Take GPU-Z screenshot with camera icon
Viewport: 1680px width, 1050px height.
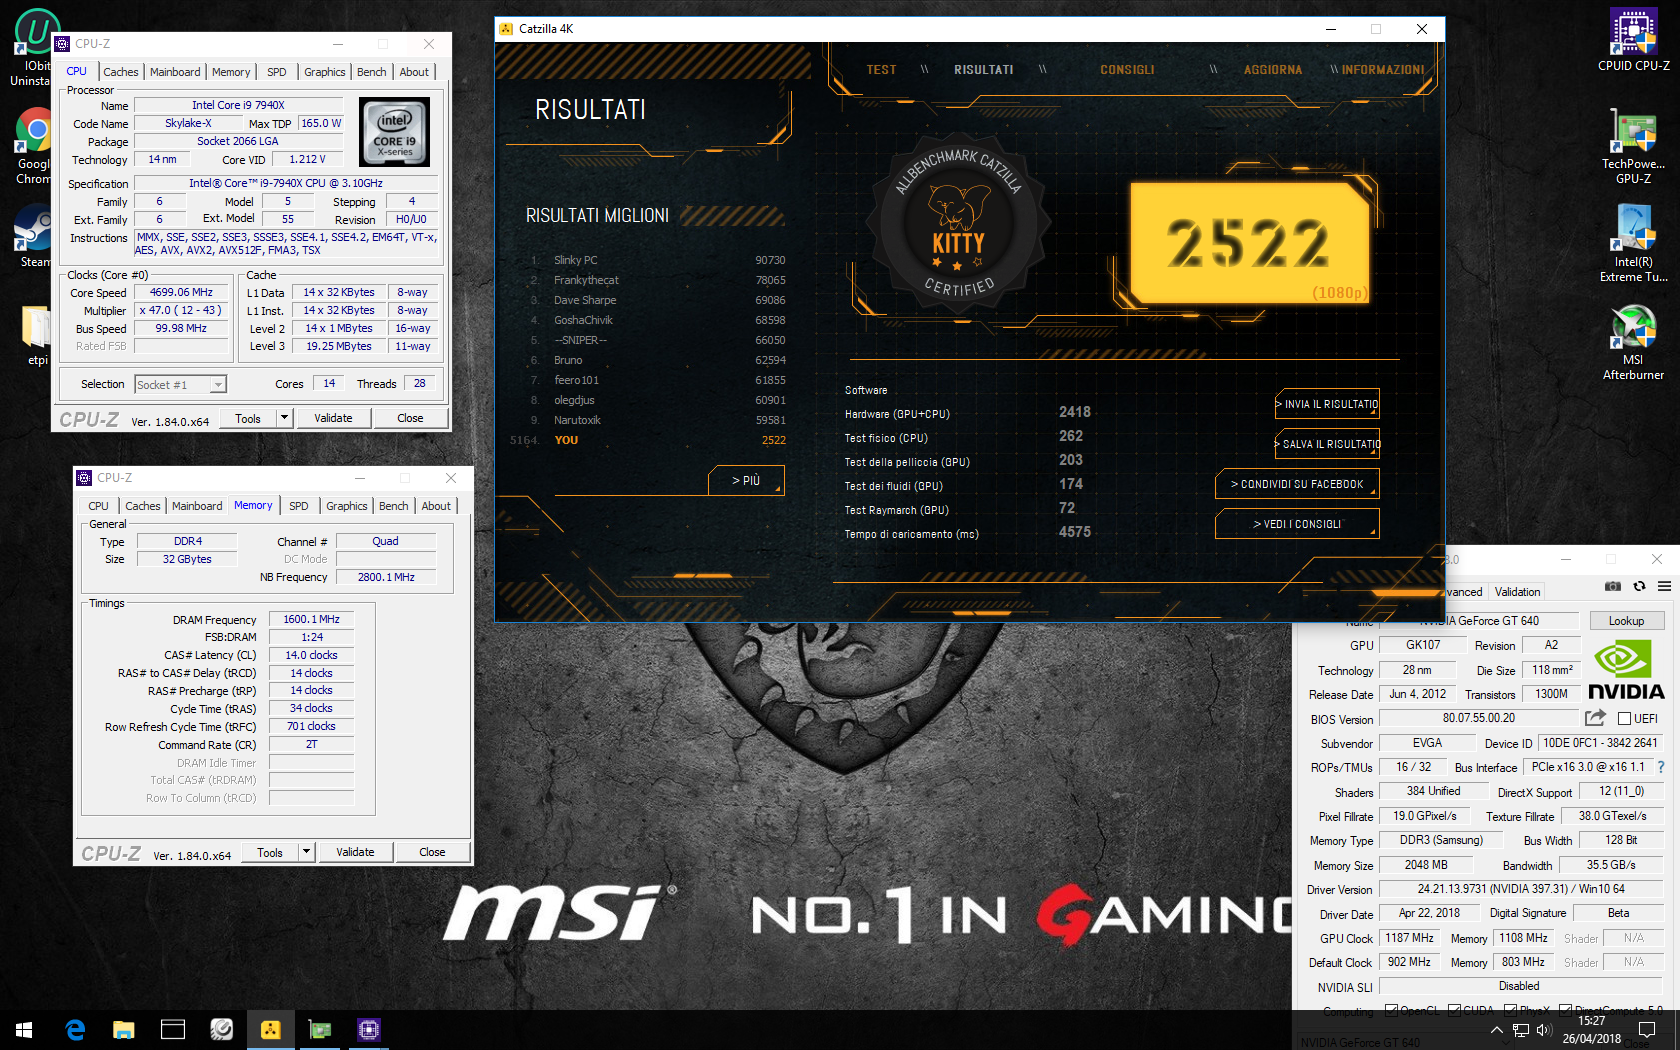tap(1613, 586)
